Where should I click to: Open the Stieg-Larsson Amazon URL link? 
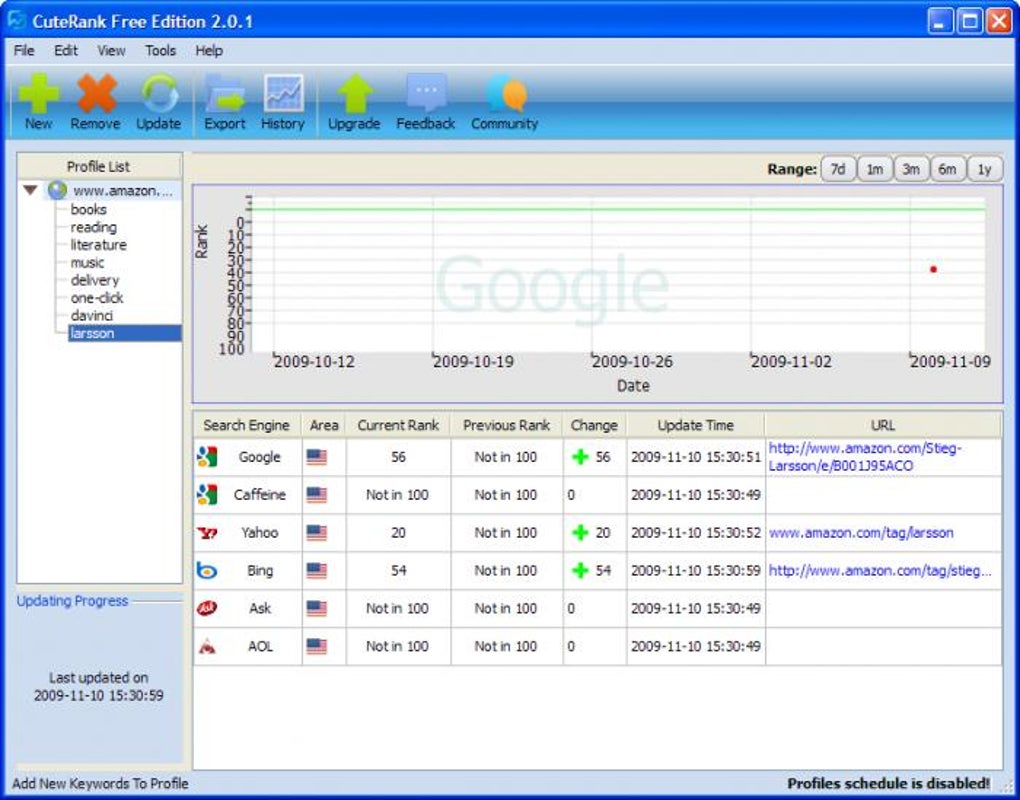865,457
